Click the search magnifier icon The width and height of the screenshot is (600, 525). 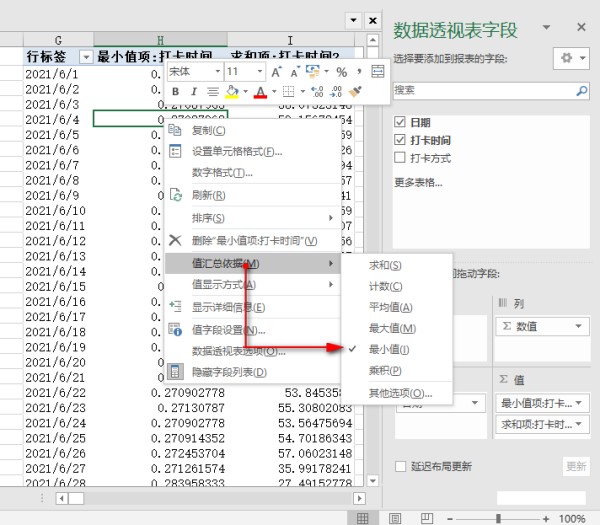[582, 91]
